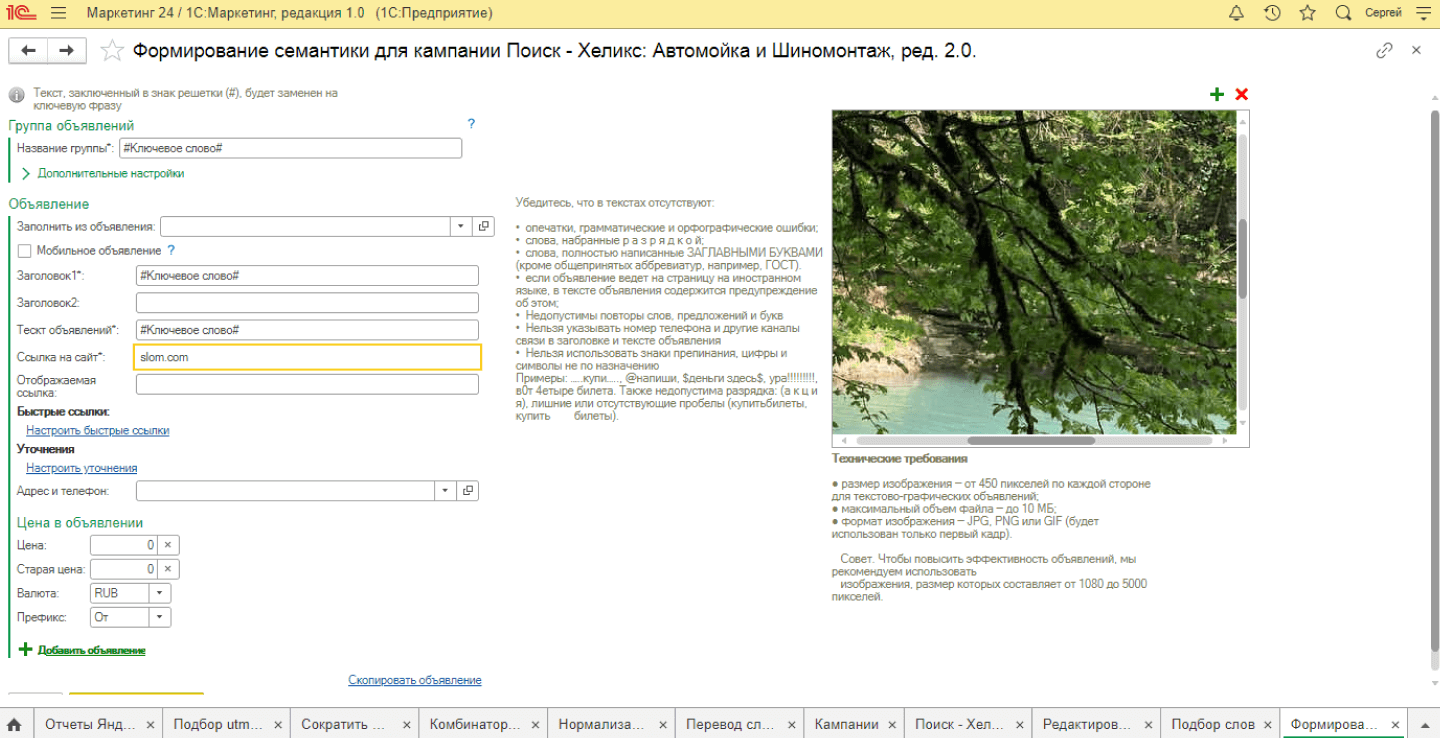Click Скопировать объявление link

[x=415, y=680]
